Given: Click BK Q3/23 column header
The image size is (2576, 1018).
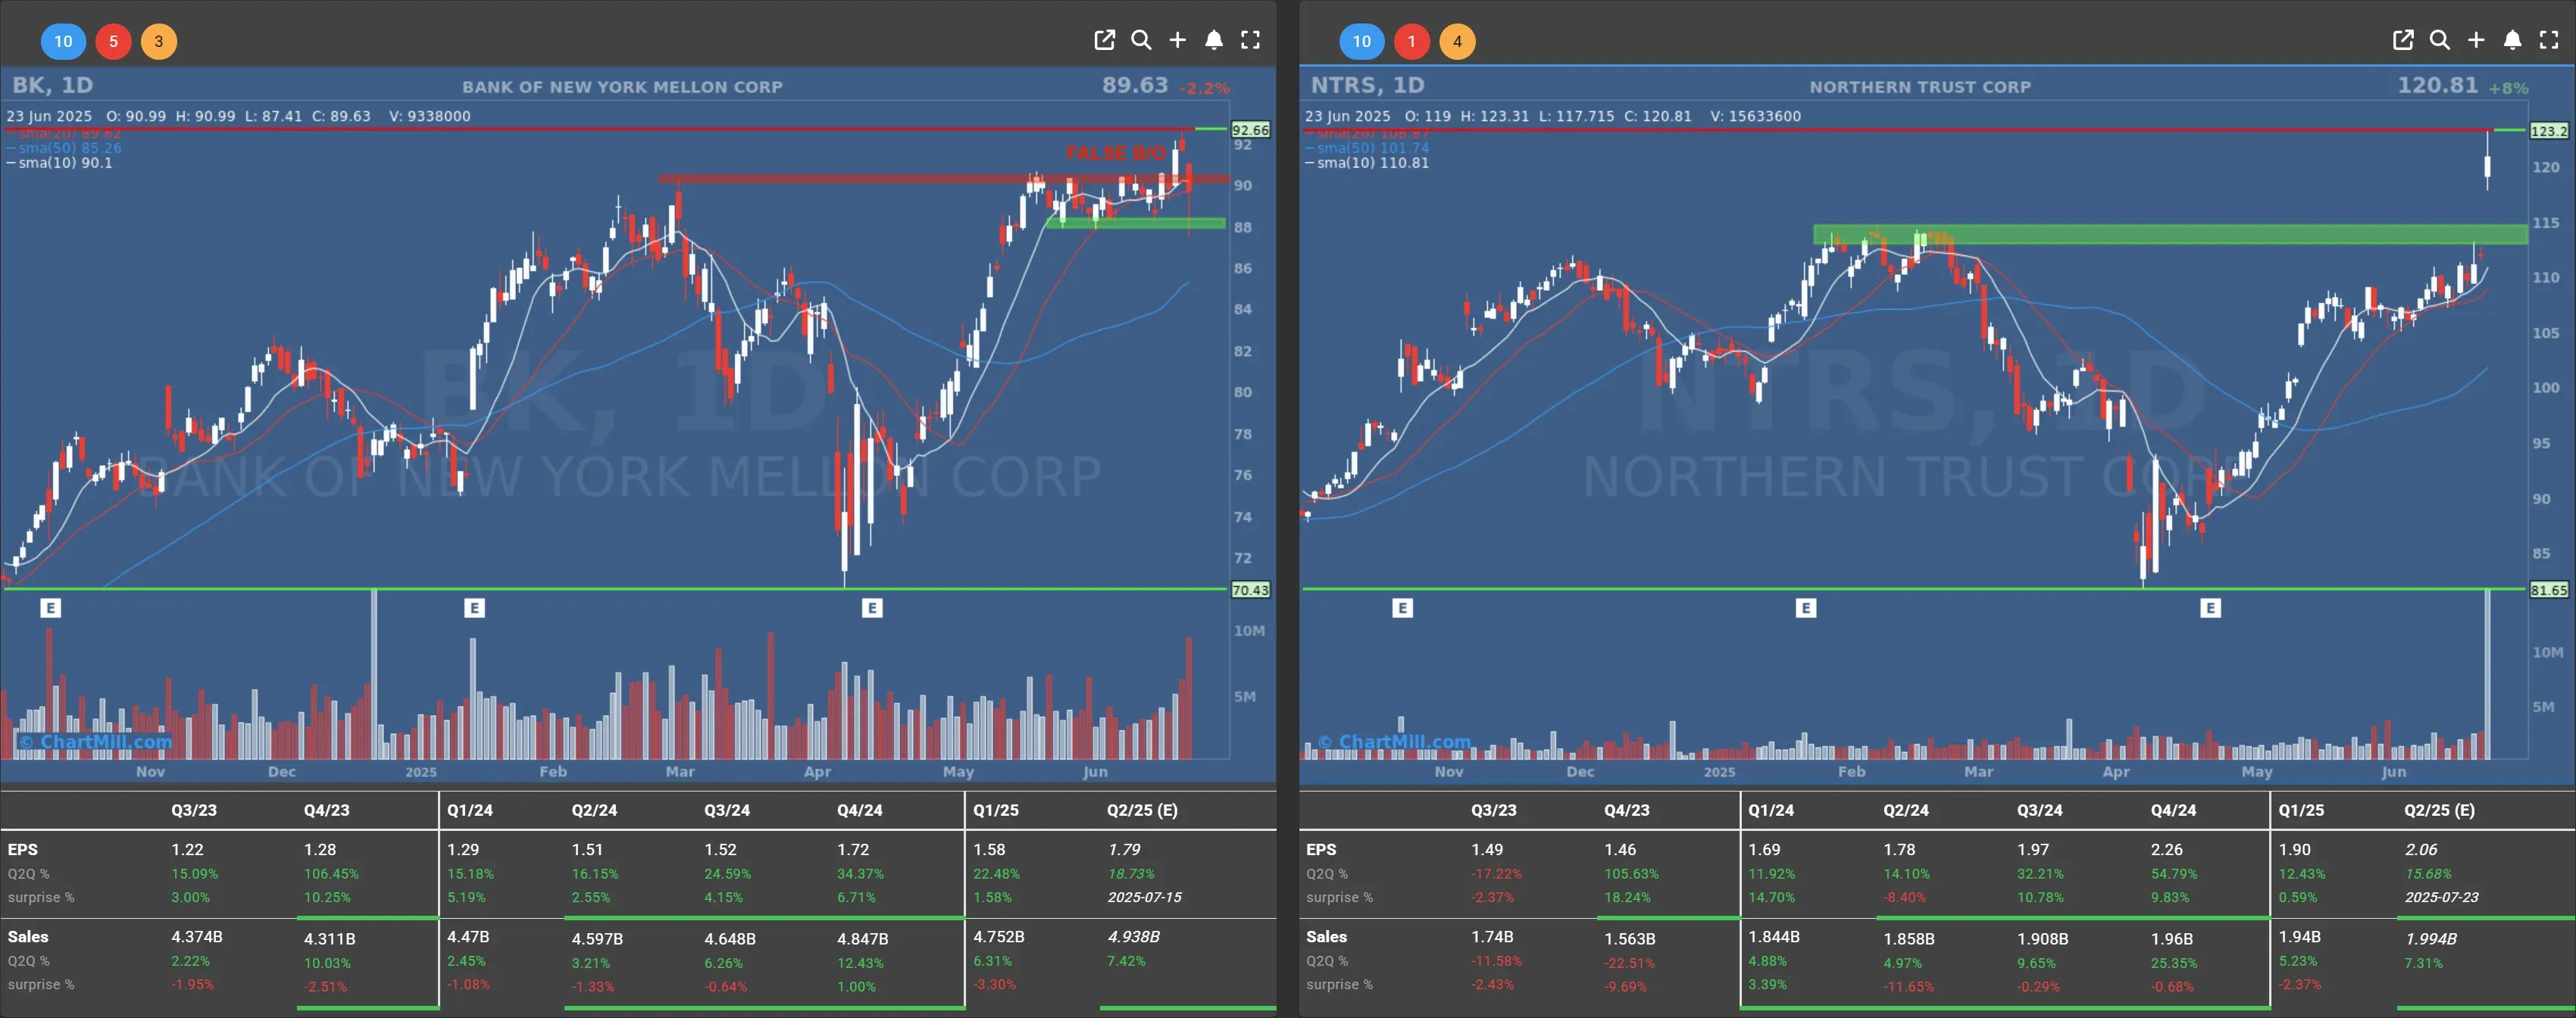Looking at the screenshot, I should pos(193,810).
